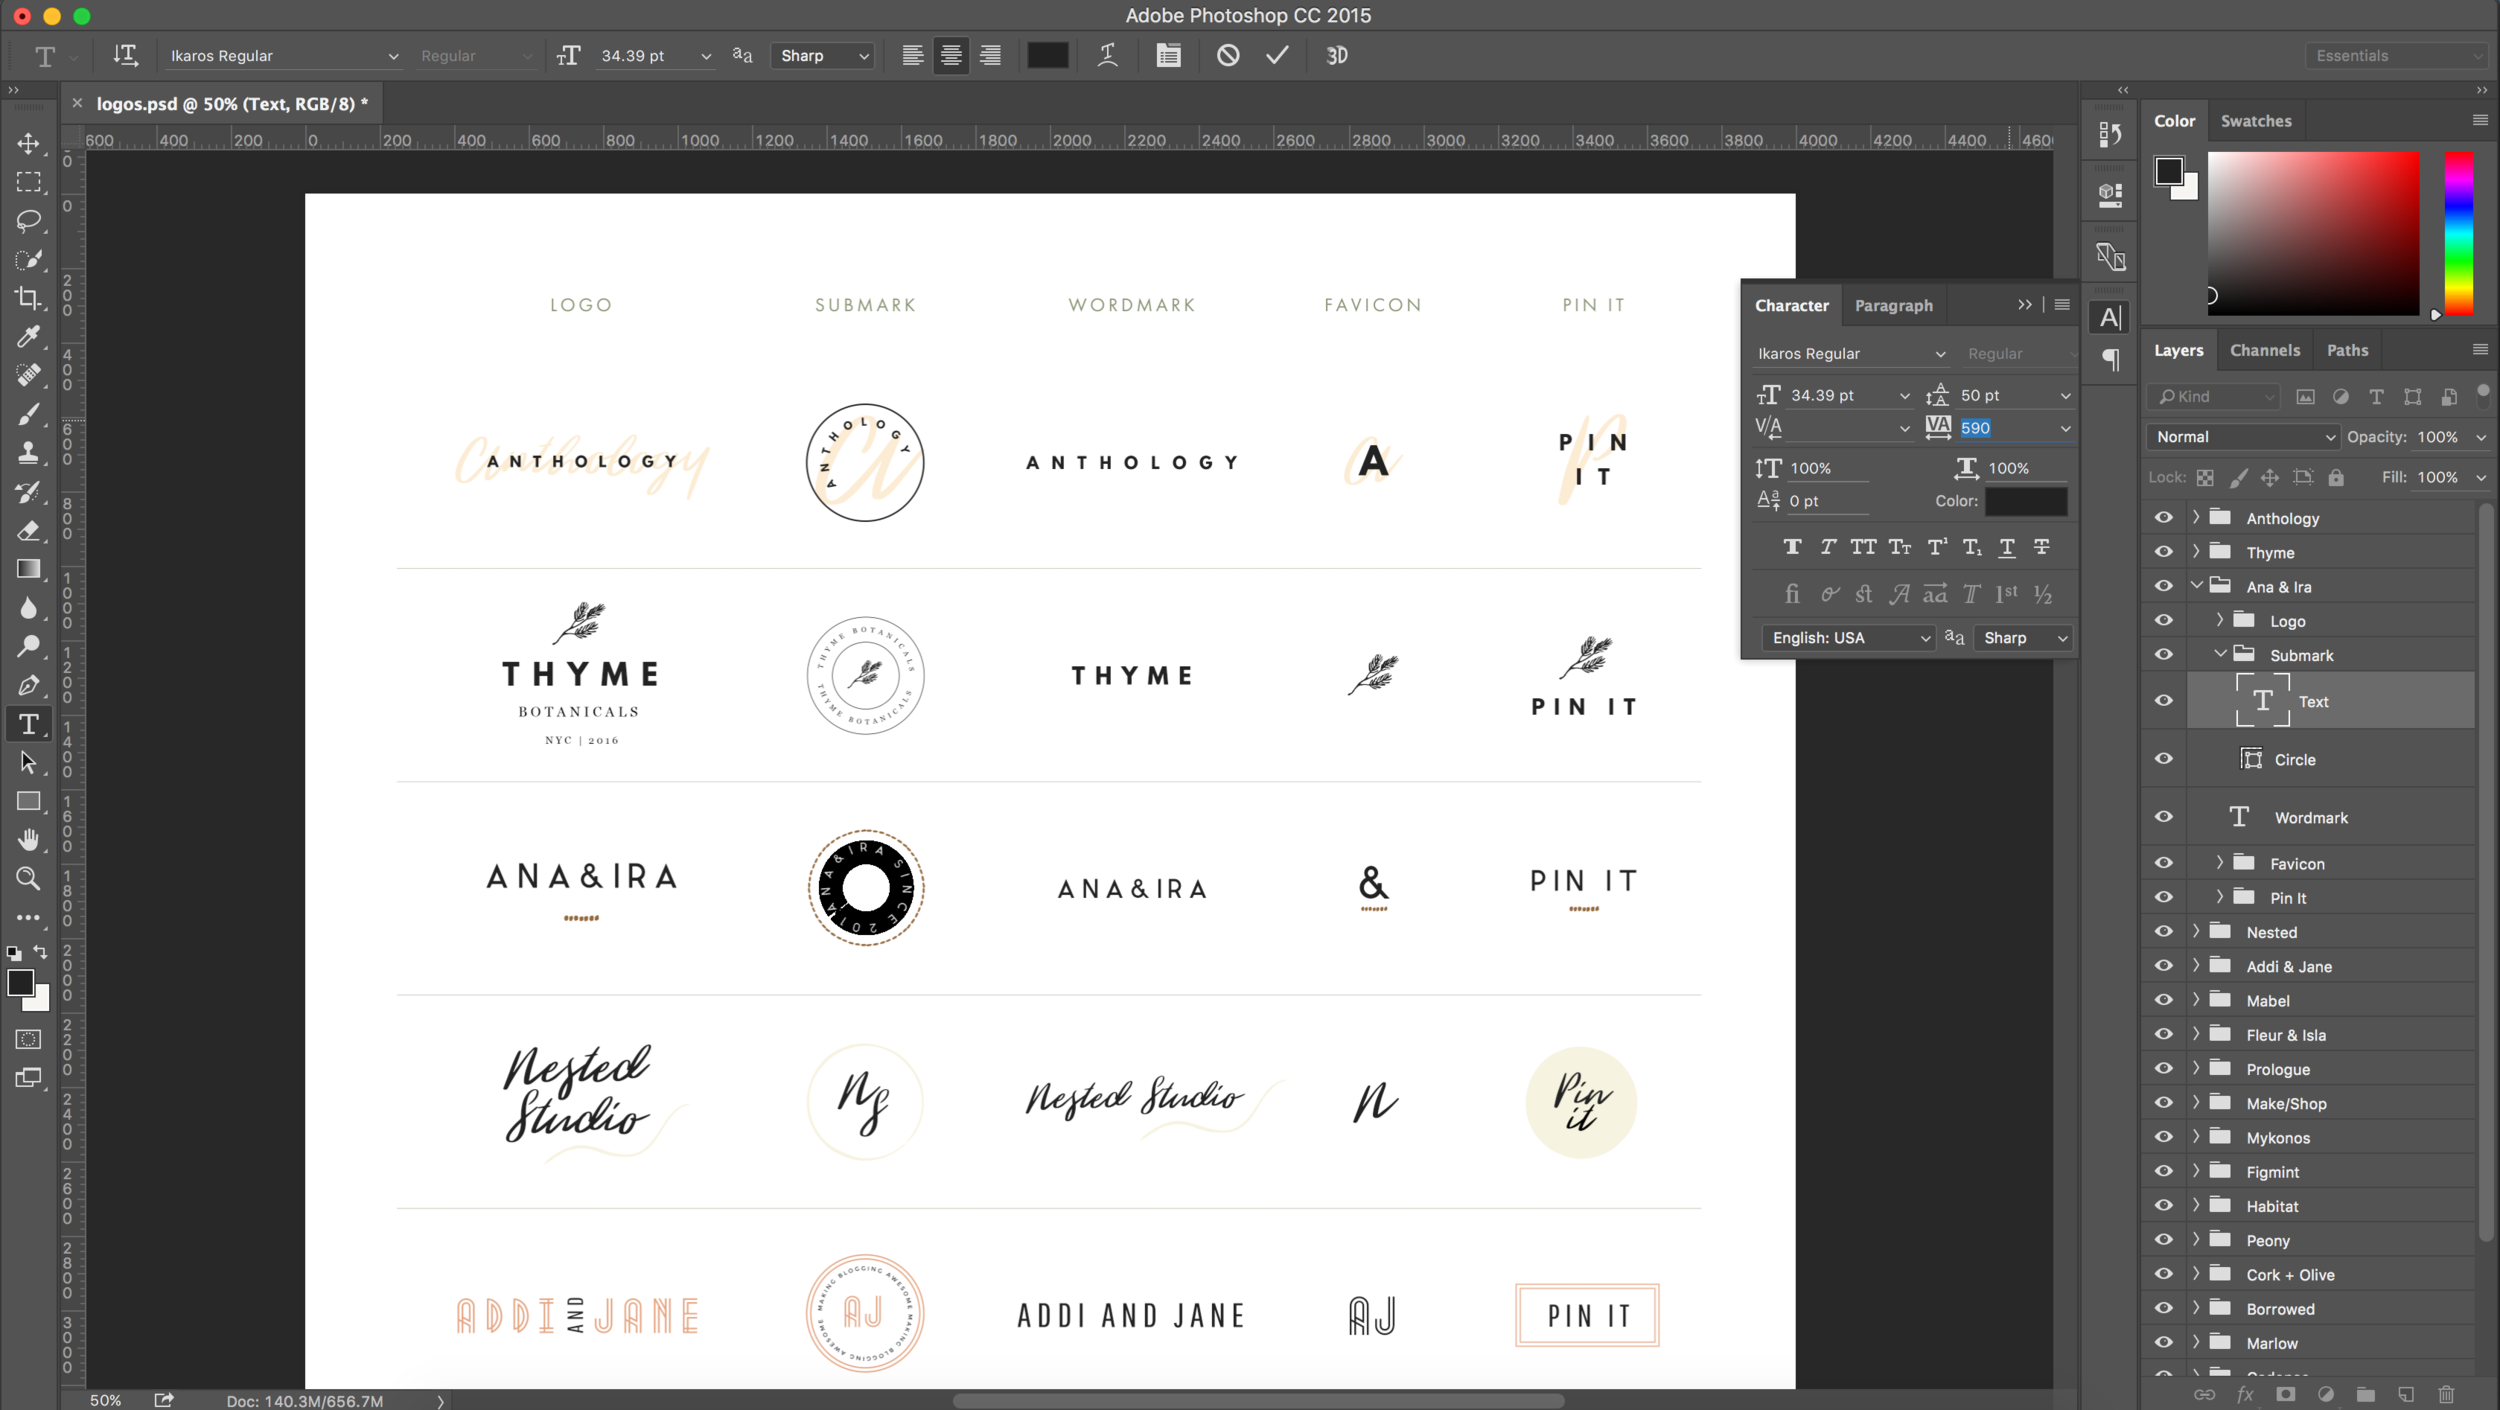Expand the Anthology layer group
This screenshot has width=2500, height=1410.
(2196, 517)
